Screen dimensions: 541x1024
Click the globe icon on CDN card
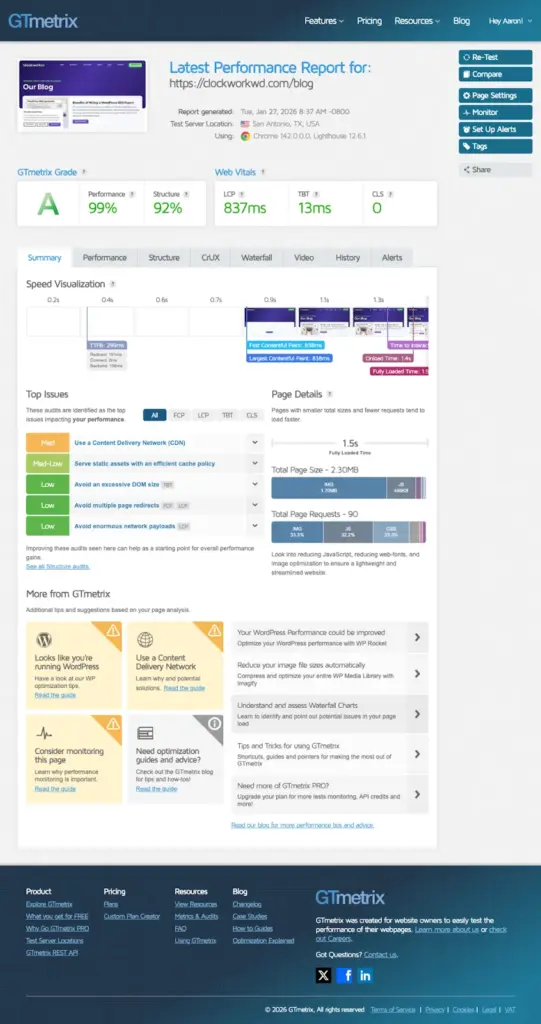pos(145,639)
